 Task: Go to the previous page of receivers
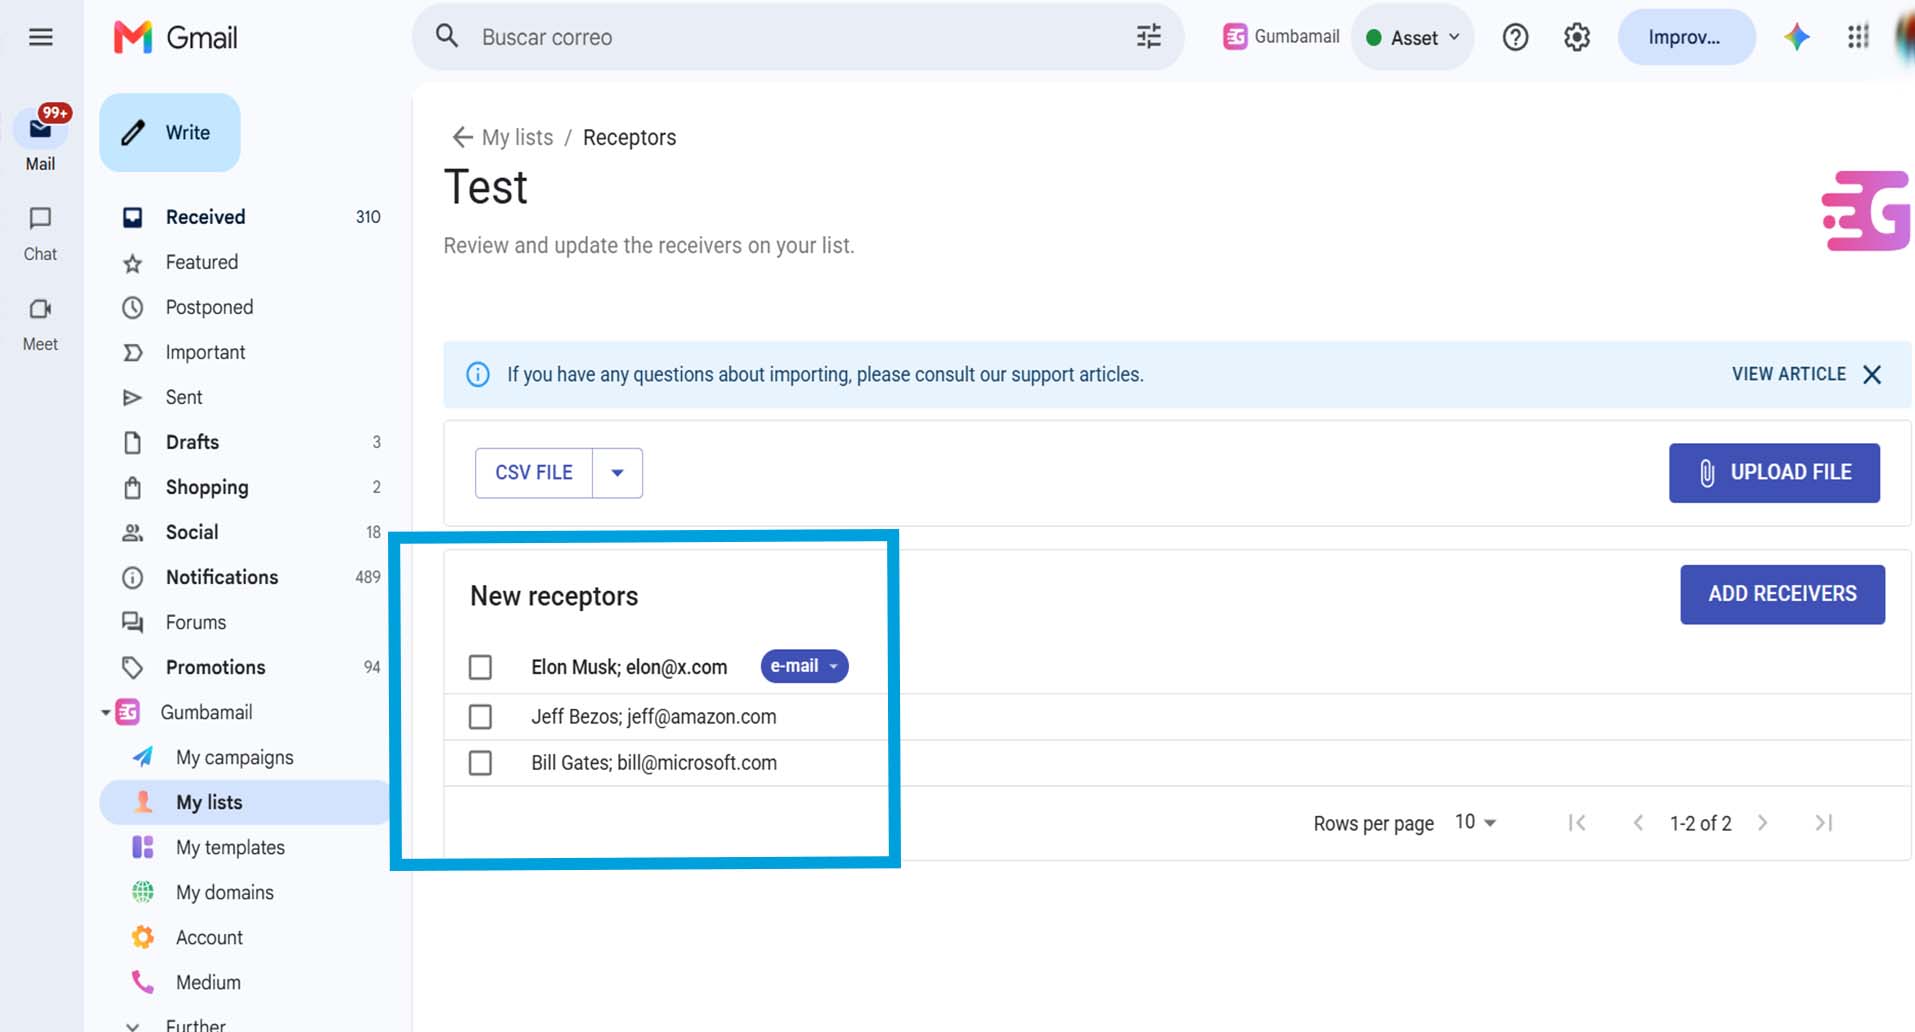coord(1638,823)
